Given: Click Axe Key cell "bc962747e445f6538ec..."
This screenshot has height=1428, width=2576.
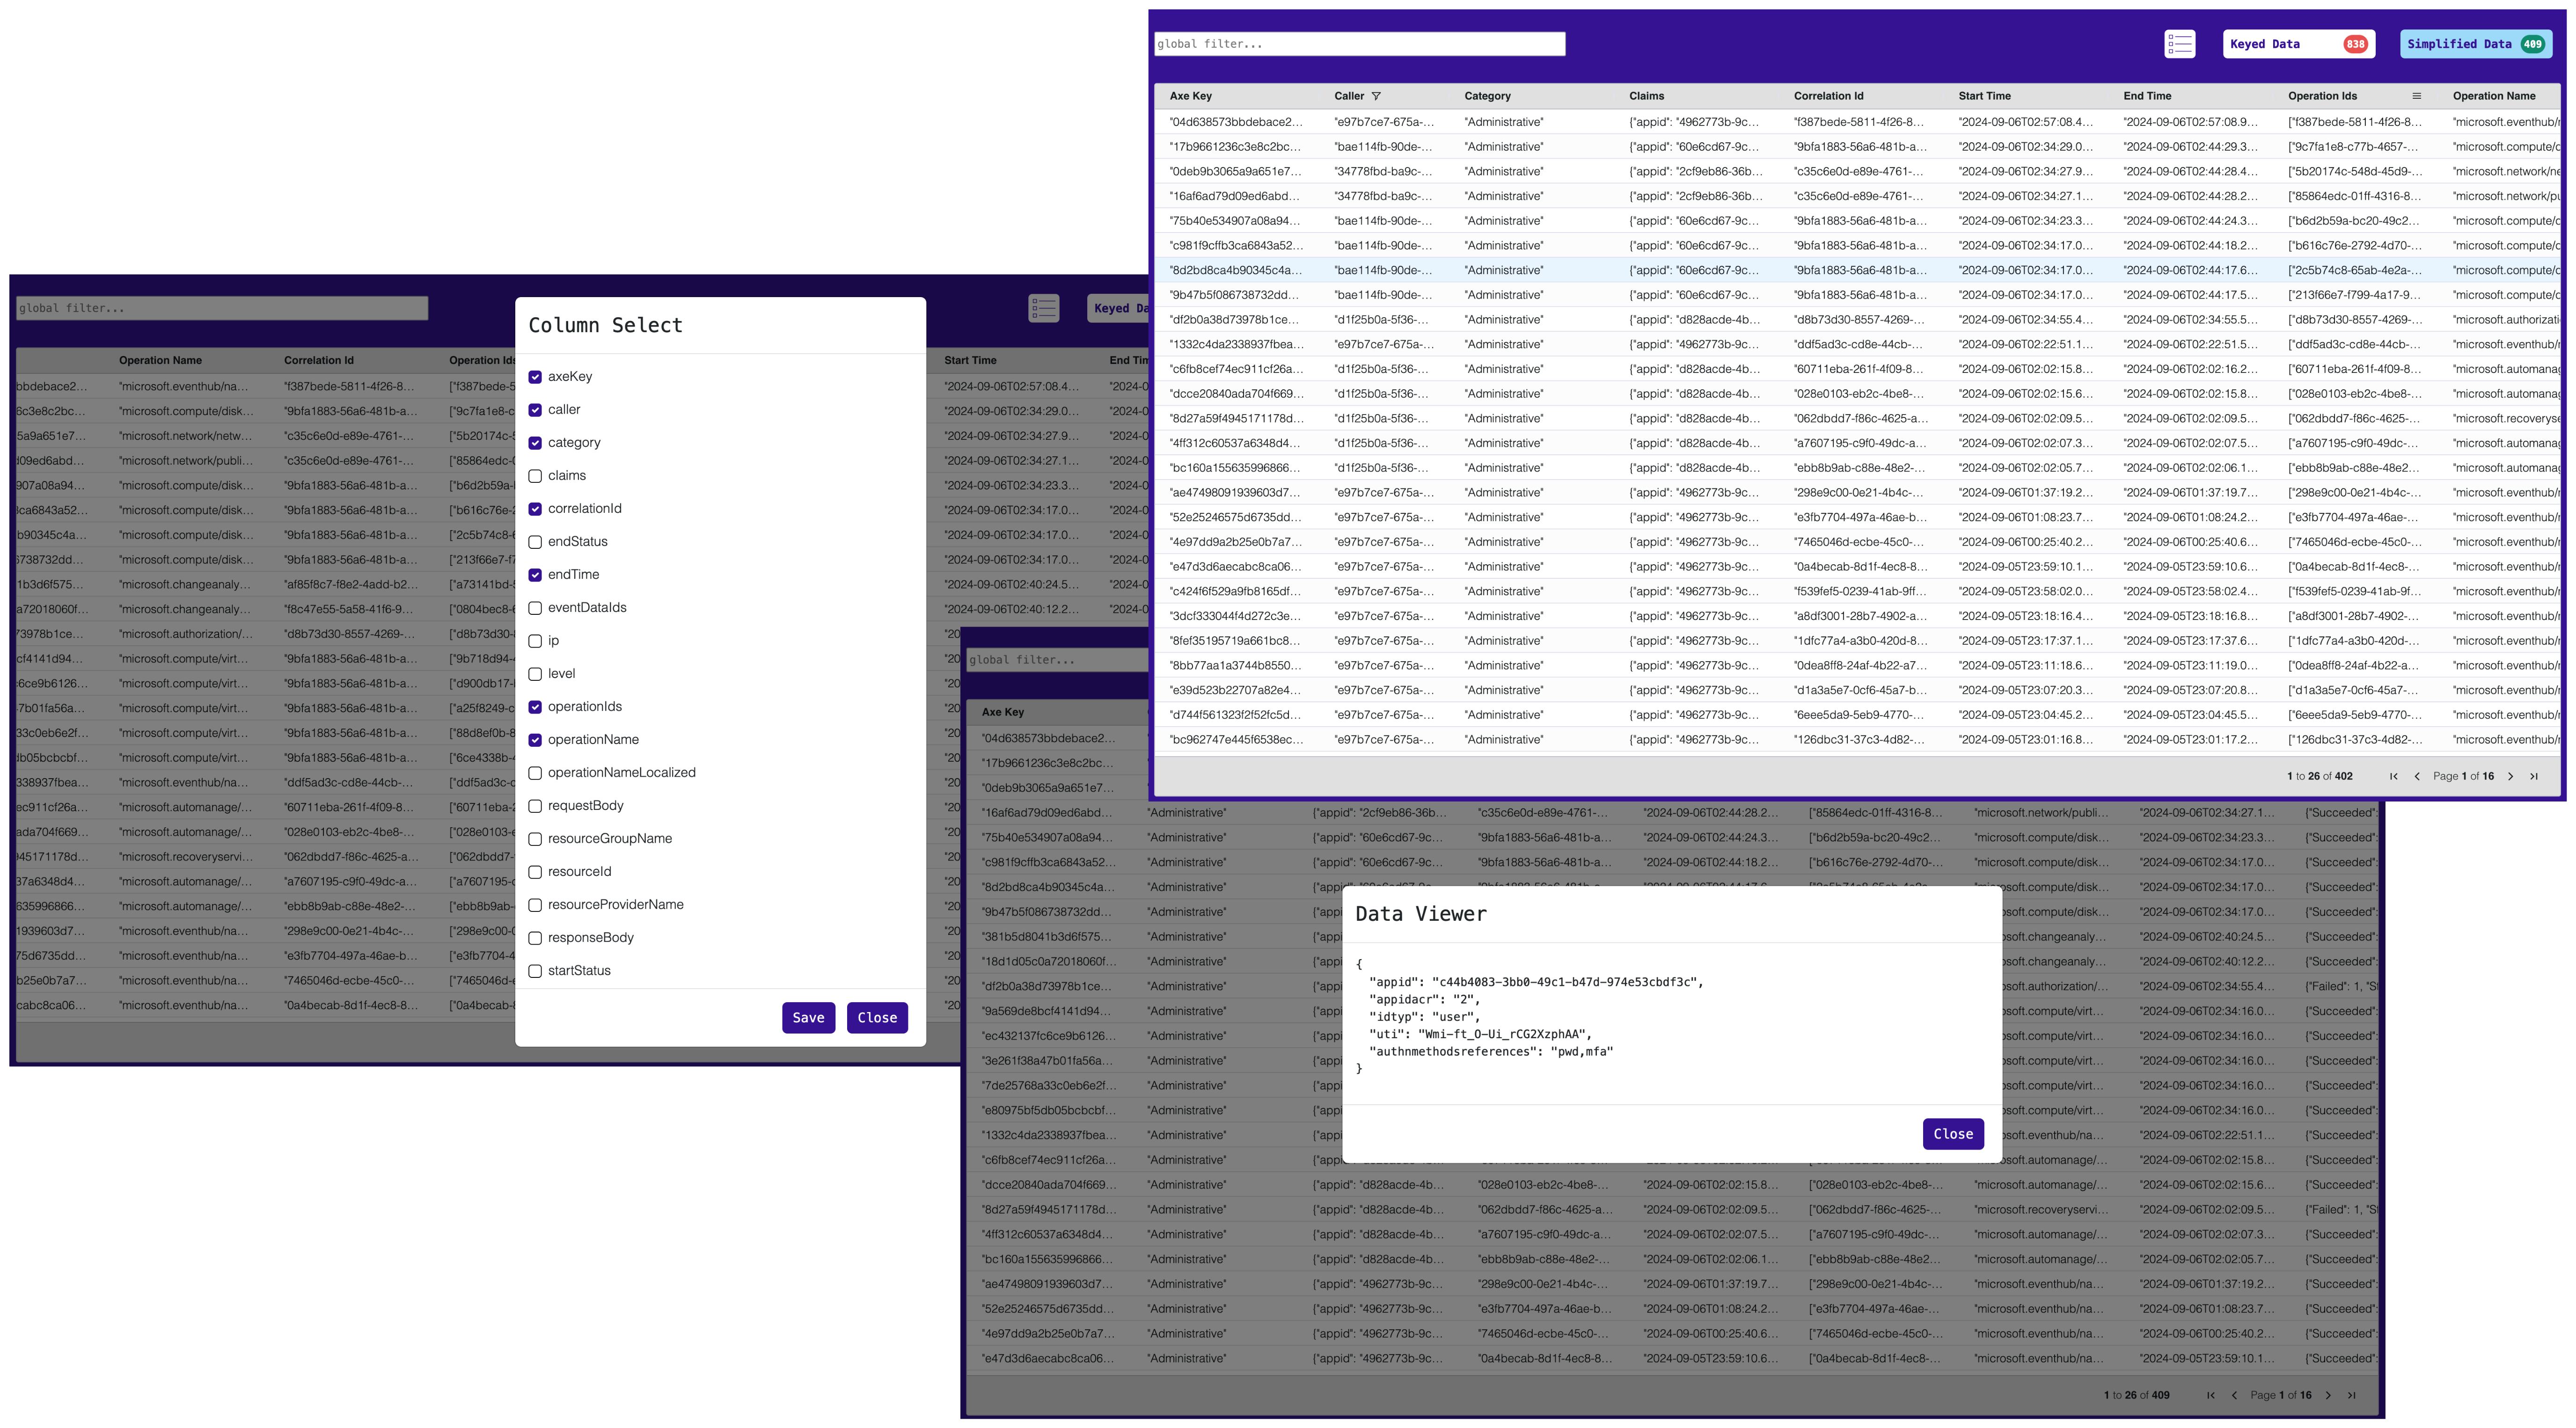Looking at the screenshot, I should (1236, 740).
